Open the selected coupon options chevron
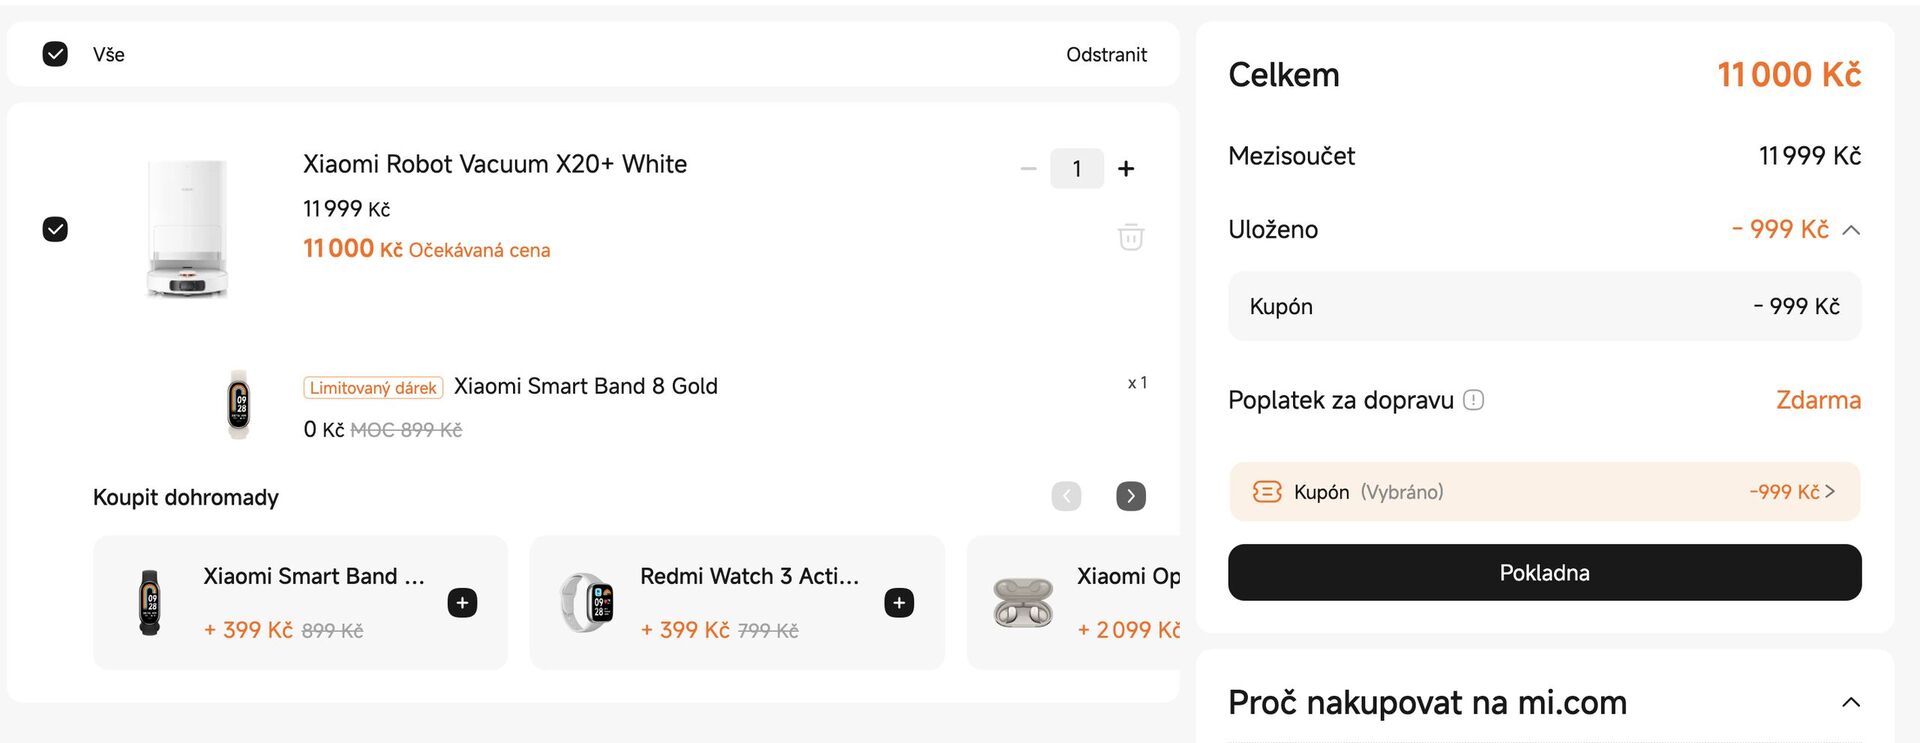This screenshot has height=743, width=1920. (1830, 492)
